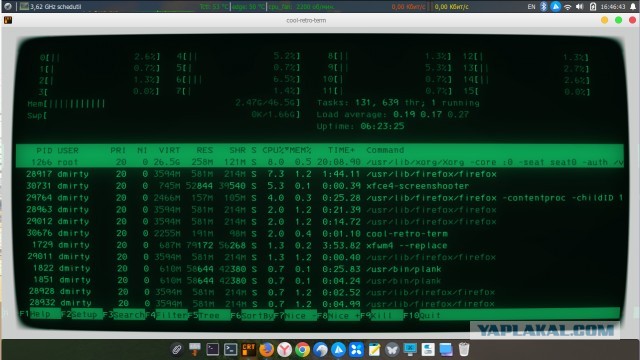Select process 1266 Xorg row
The width and height of the screenshot is (640, 360).
coord(320,162)
